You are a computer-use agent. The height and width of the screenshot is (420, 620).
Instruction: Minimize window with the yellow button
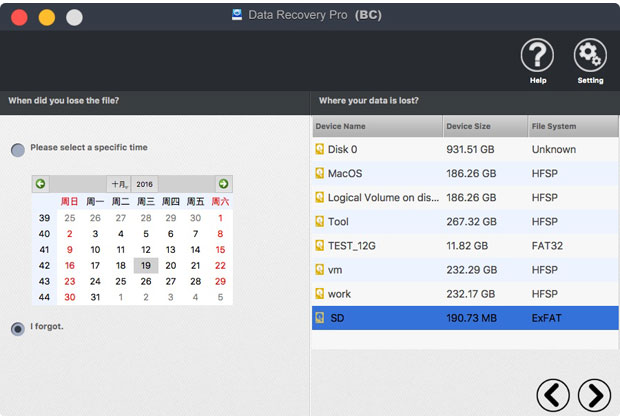[x=47, y=17]
